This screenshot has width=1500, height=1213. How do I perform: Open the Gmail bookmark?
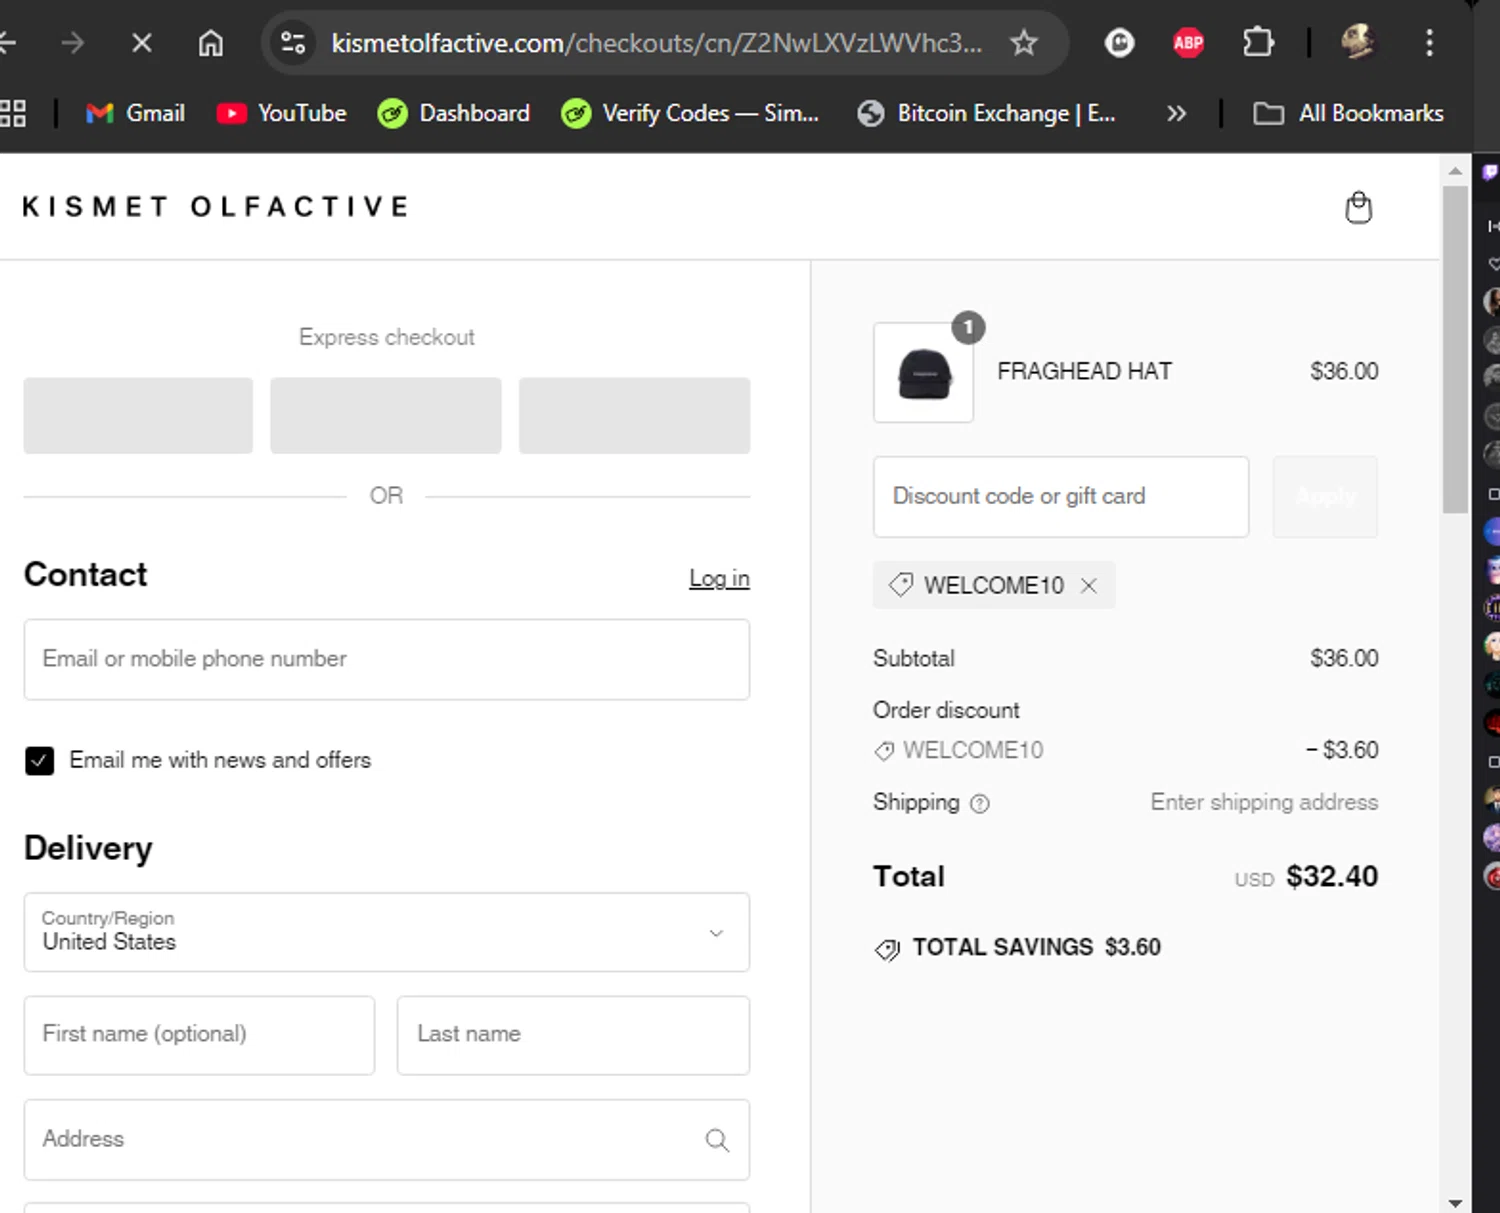pos(135,113)
